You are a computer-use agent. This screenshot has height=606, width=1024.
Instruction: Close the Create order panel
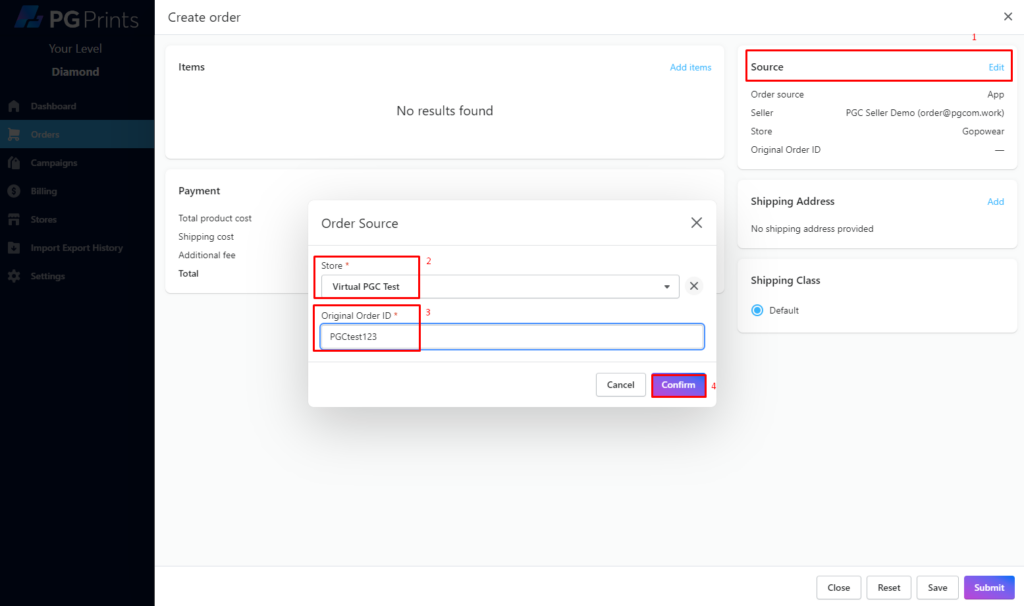point(1007,17)
